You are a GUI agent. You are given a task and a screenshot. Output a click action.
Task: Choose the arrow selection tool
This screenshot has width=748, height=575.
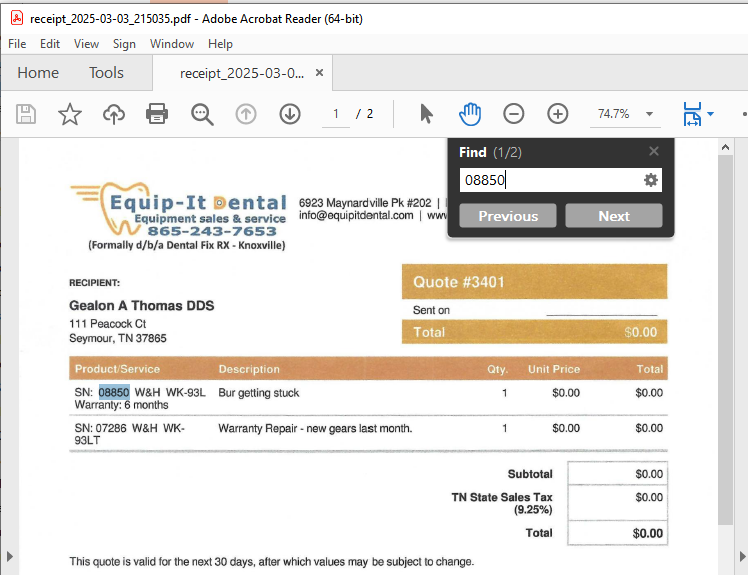426,114
